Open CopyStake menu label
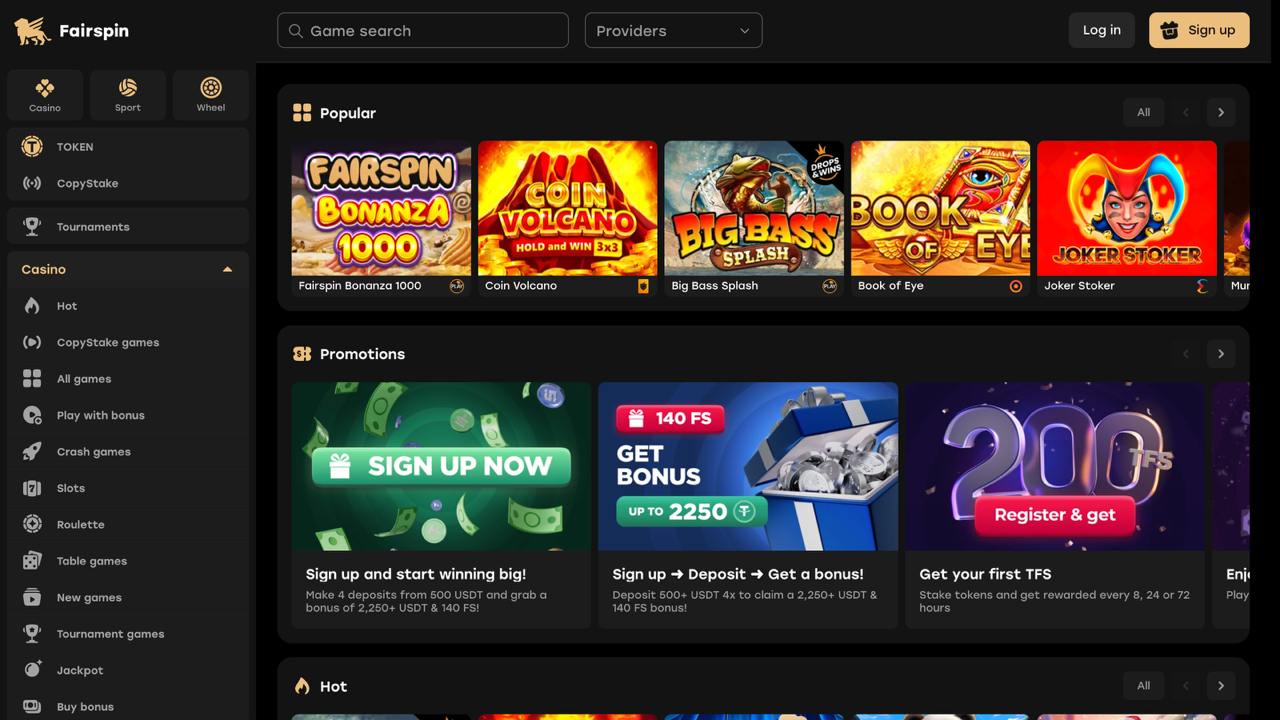Image resolution: width=1280 pixels, height=720 pixels. (87, 183)
